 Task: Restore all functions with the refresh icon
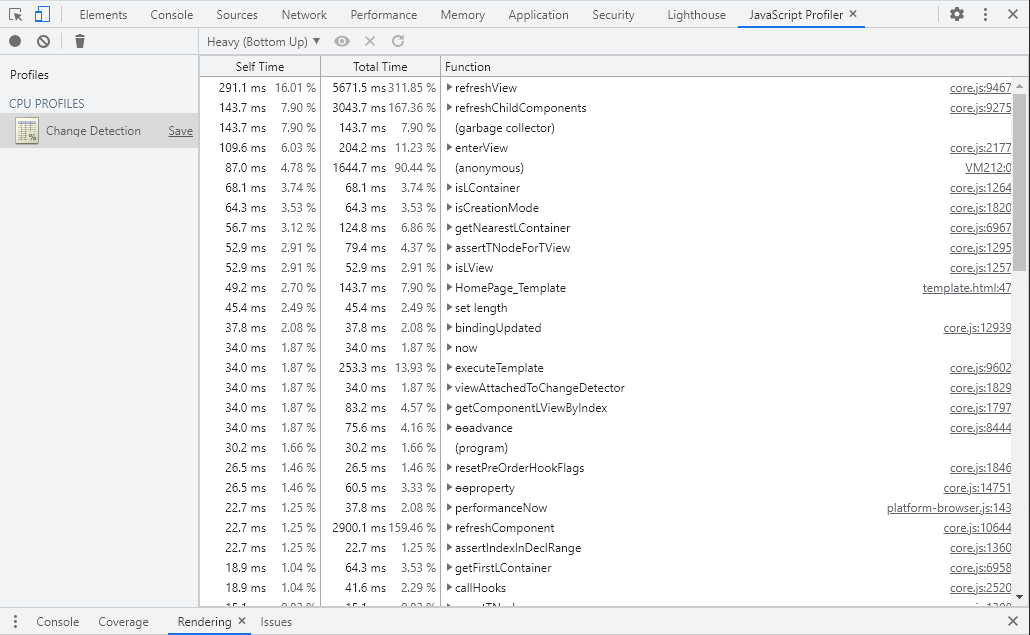click(396, 42)
